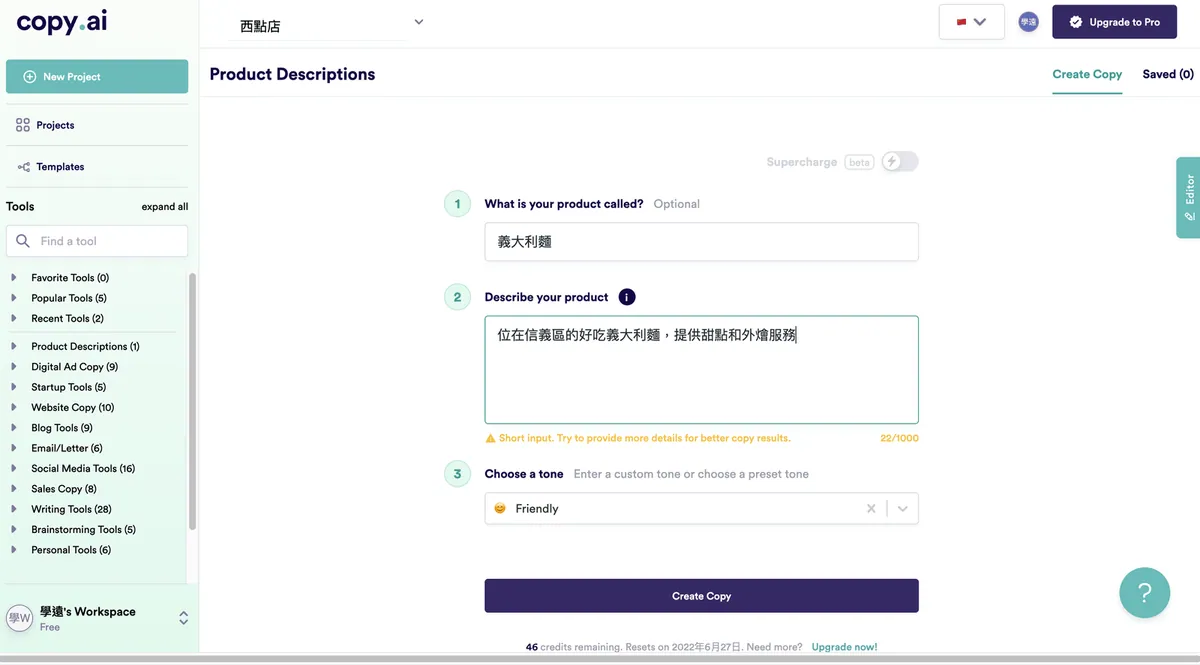Expand Favorite Tools (0)

point(70,278)
